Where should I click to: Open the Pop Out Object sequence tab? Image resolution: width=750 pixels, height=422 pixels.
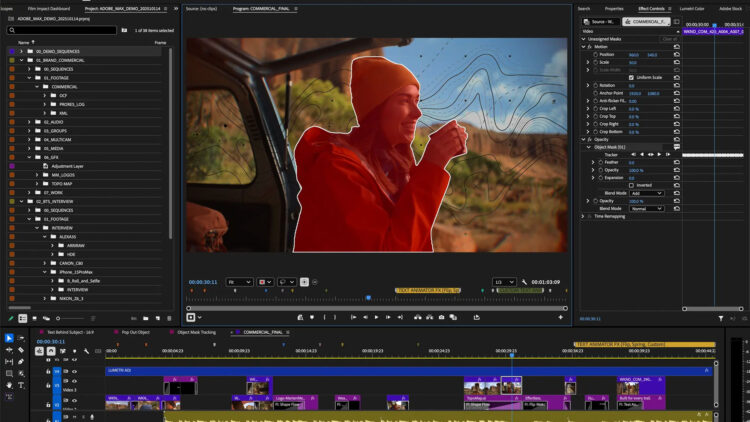tap(135, 332)
